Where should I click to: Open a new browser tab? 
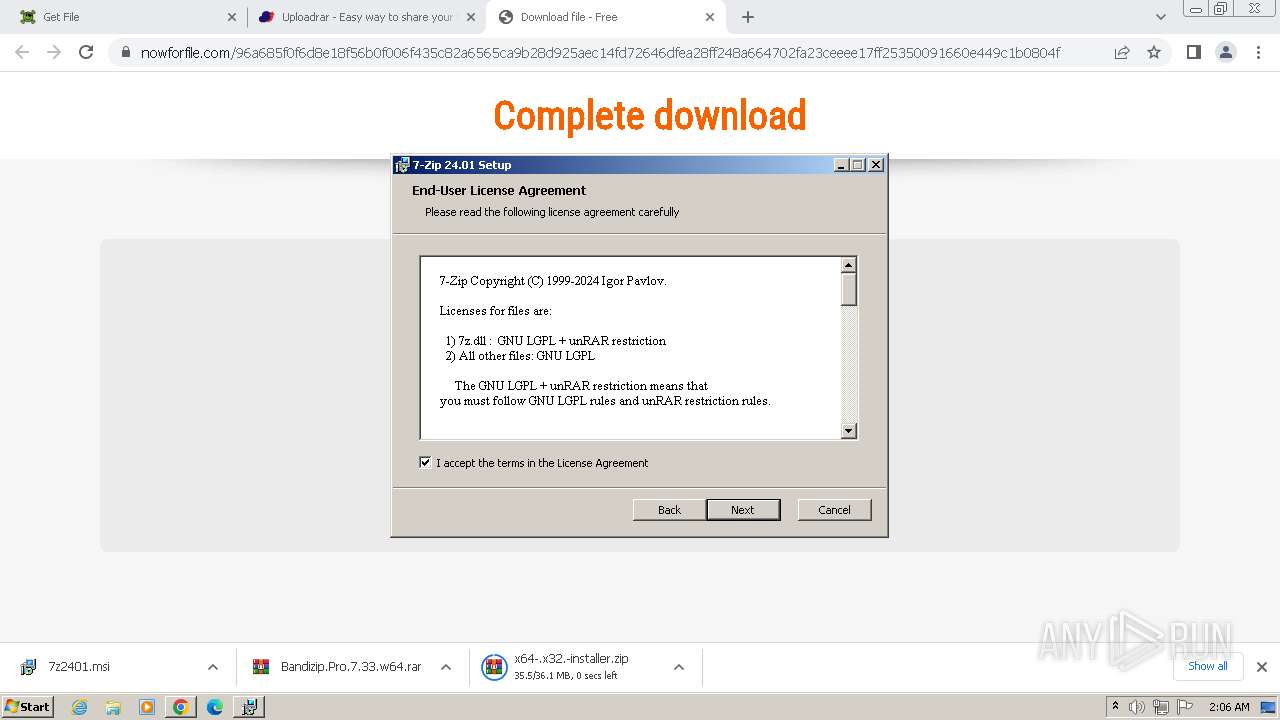(x=748, y=17)
